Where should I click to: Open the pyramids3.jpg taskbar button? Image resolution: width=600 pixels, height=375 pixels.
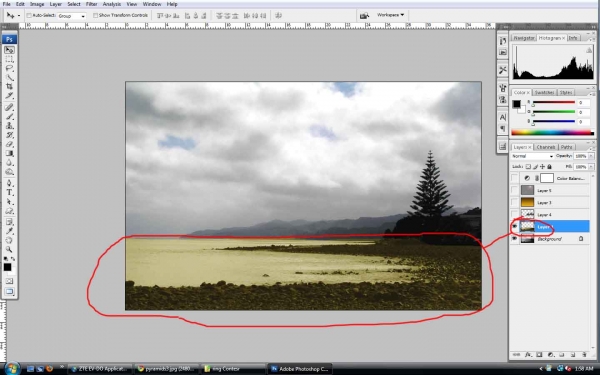coord(166,369)
